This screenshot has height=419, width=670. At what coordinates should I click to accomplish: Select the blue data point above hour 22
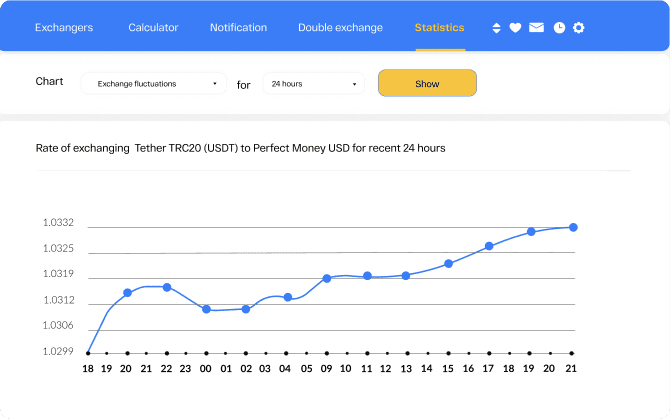click(x=167, y=287)
